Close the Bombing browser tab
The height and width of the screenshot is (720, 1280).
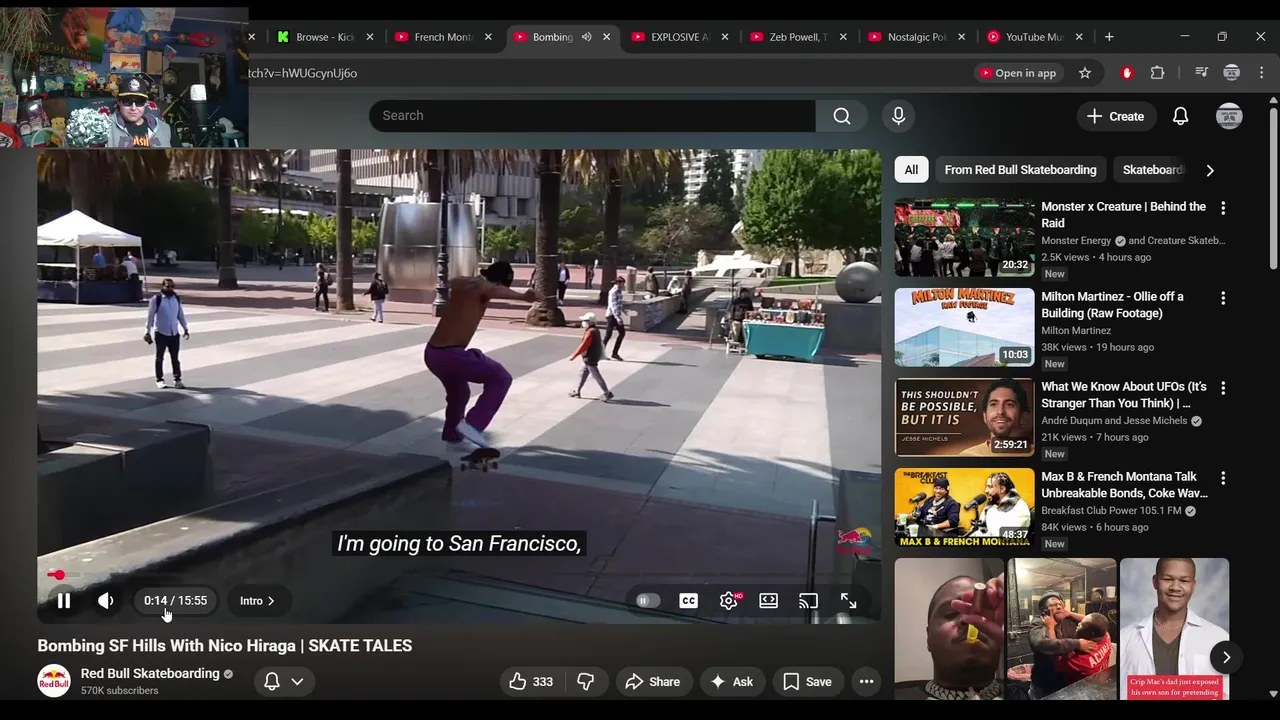606,37
